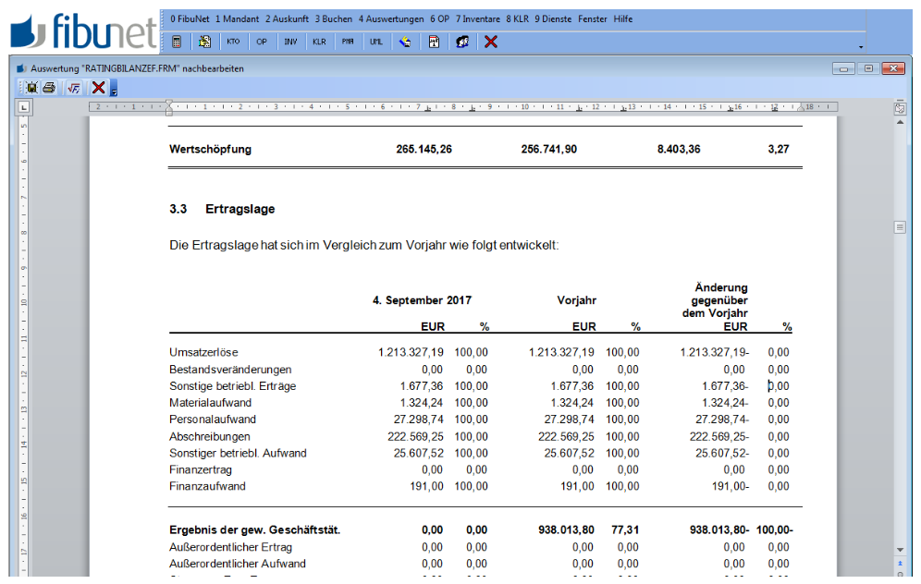Screen dimensions: 921x584
Task: Click the value 265.145,26 in Wertschöpfung row
Action: pyautogui.click(x=424, y=149)
